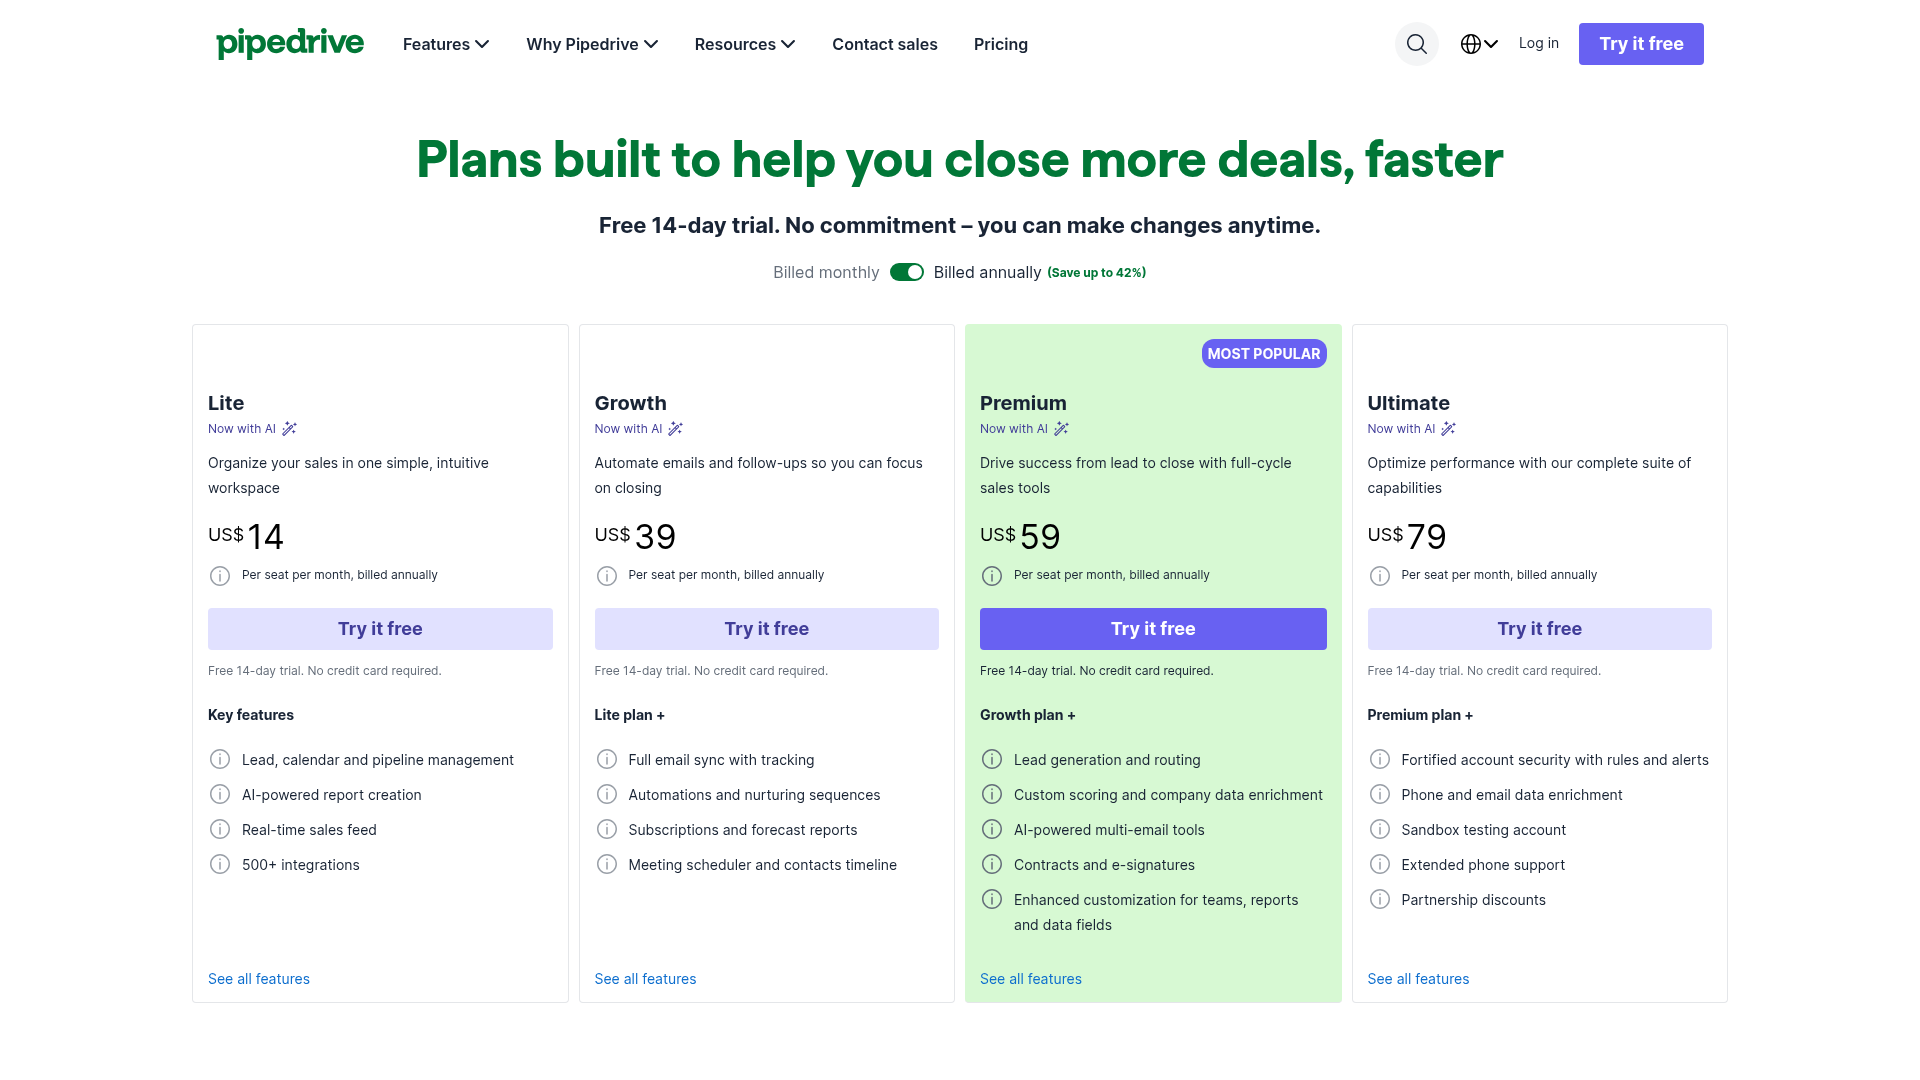Open info for Extended phone support

[1380, 864]
